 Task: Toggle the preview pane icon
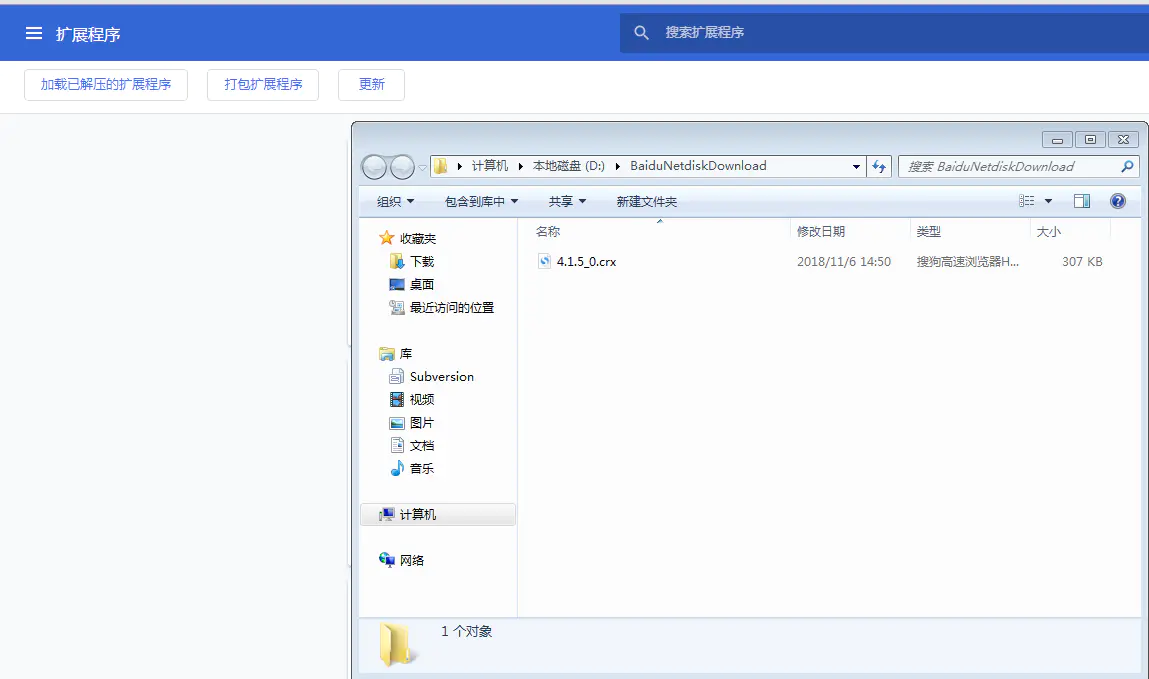click(x=1082, y=201)
